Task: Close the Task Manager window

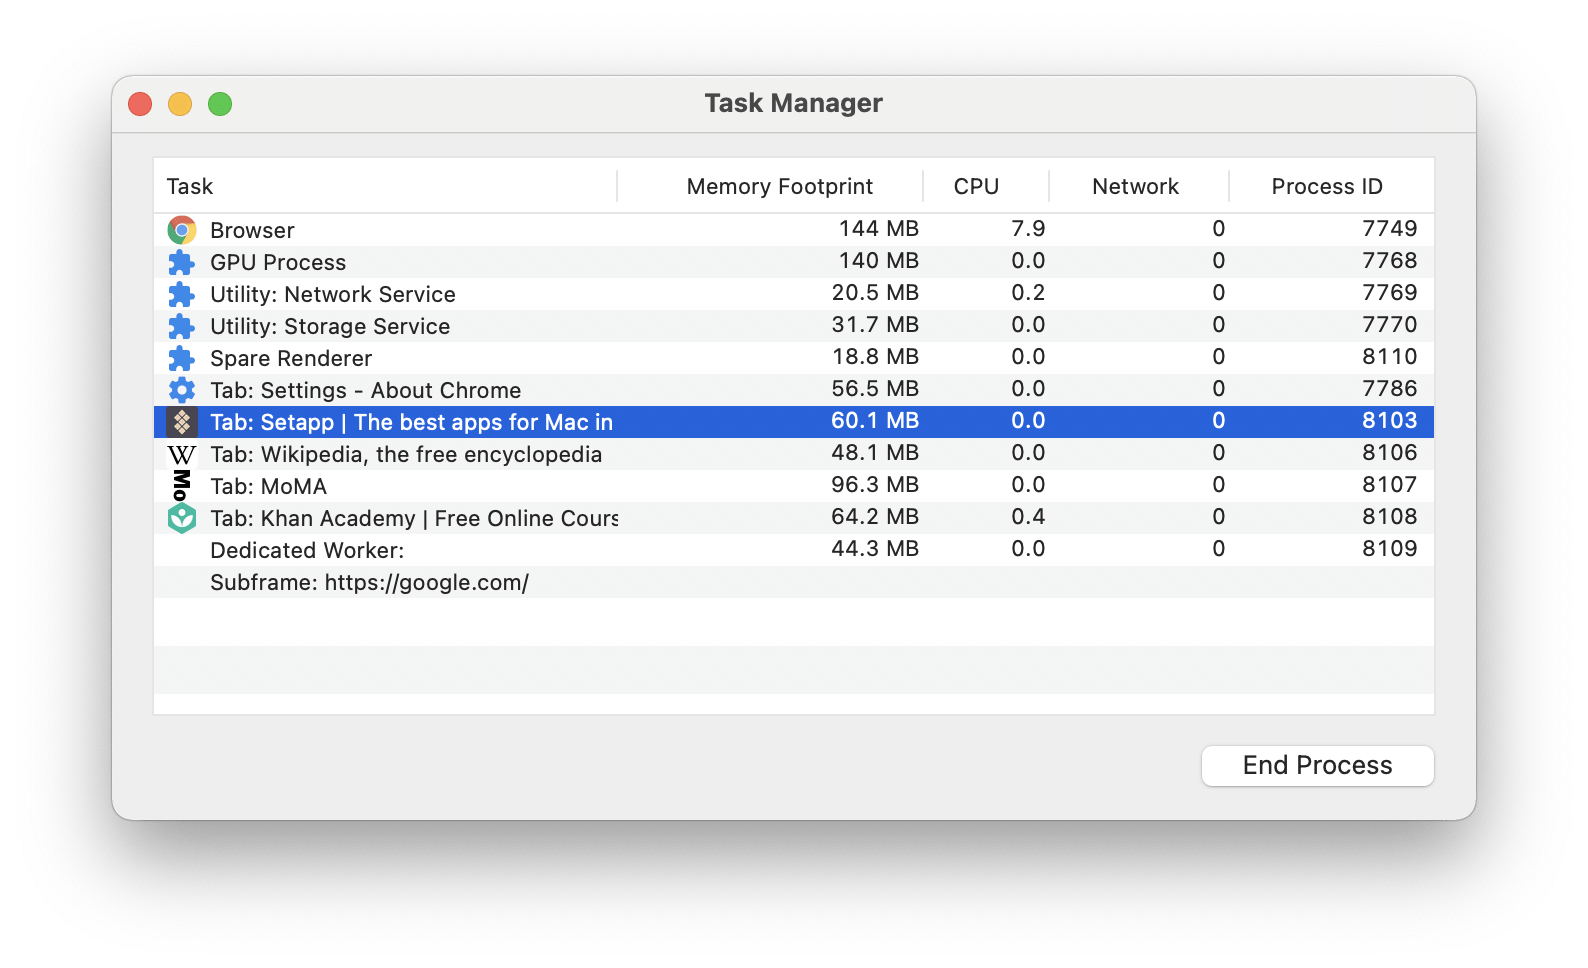Action: click(x=140, y=104)
